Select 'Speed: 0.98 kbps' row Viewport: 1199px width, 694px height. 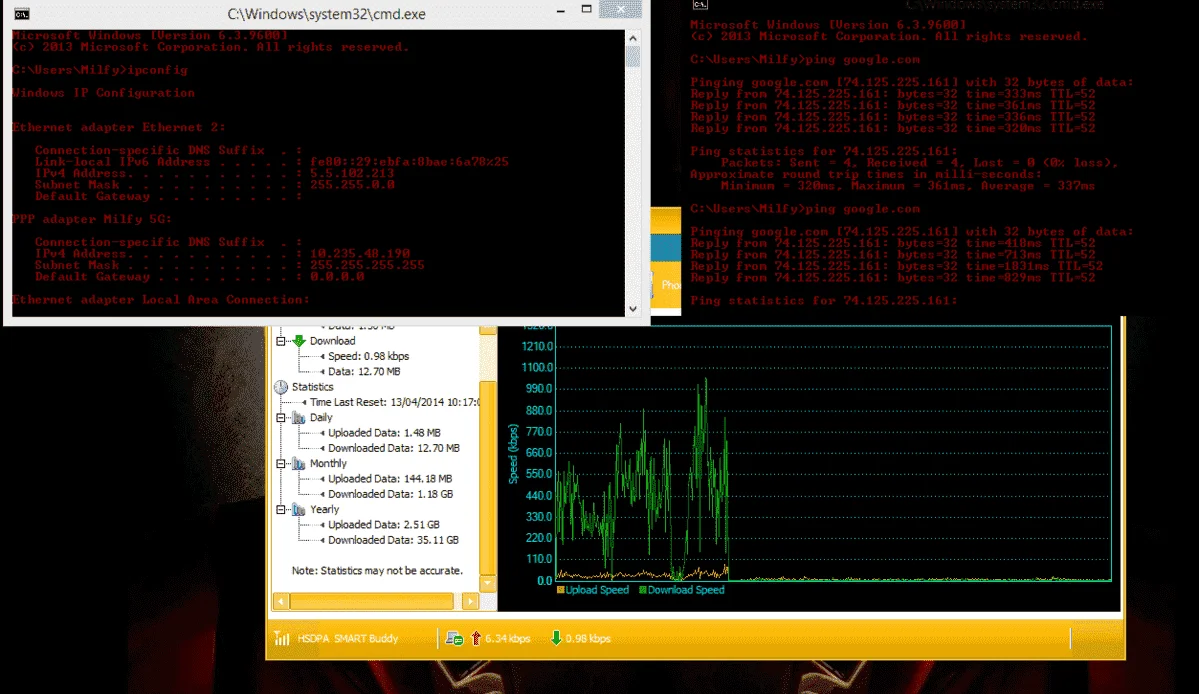(x=369, y=356)
